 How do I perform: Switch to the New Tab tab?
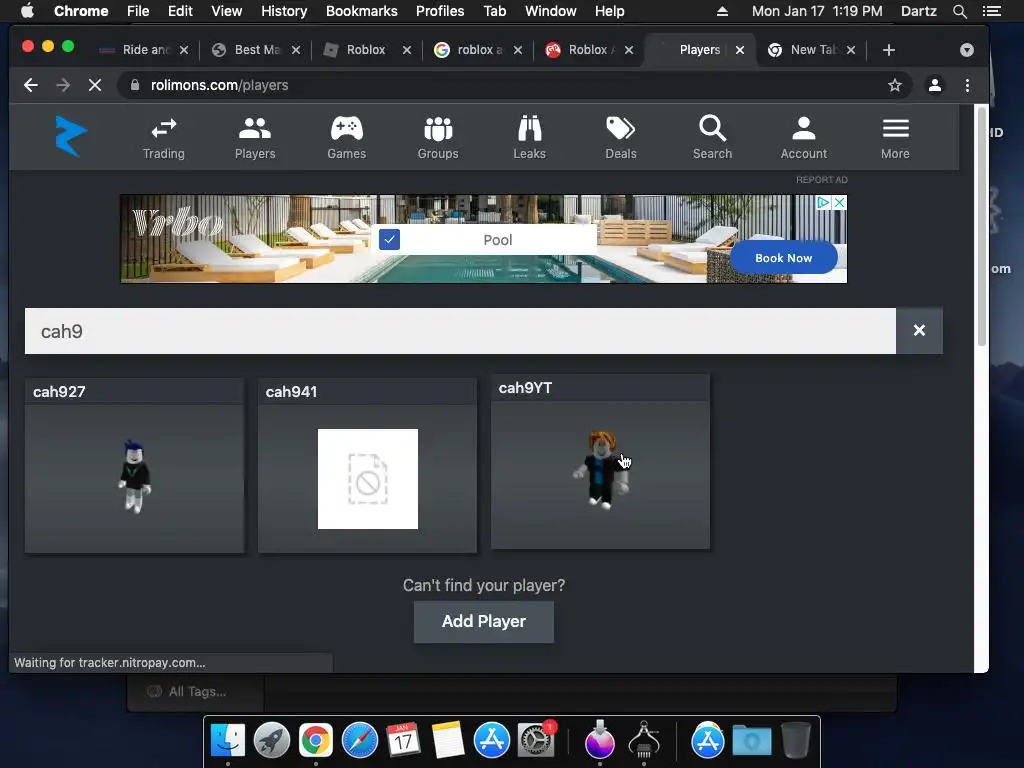[x=810, y=50]
